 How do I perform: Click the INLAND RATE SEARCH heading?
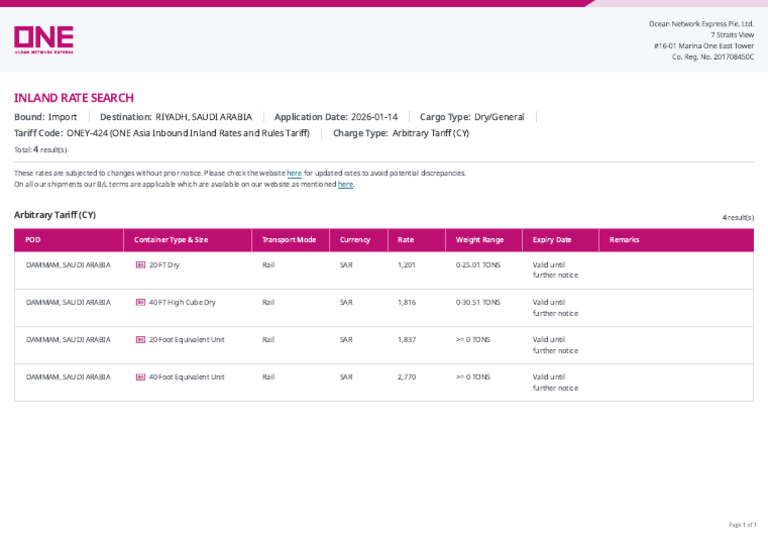coord(74,98)
